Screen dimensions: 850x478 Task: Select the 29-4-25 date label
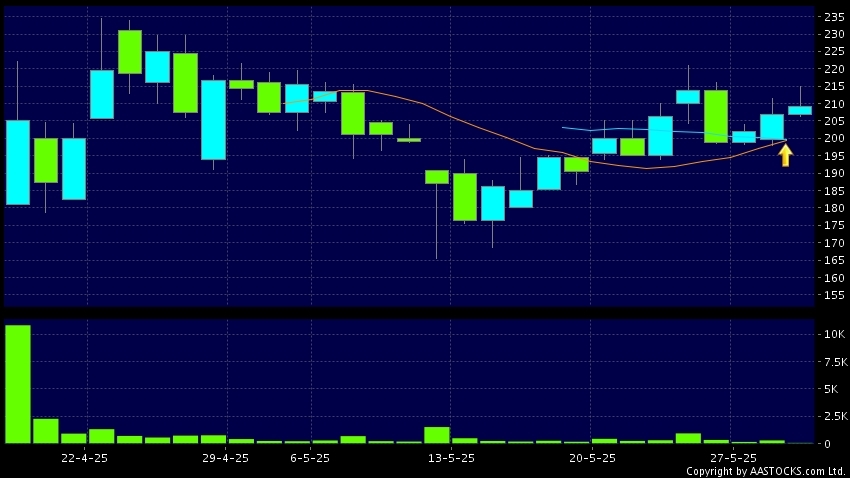click(x=226, y=458)
